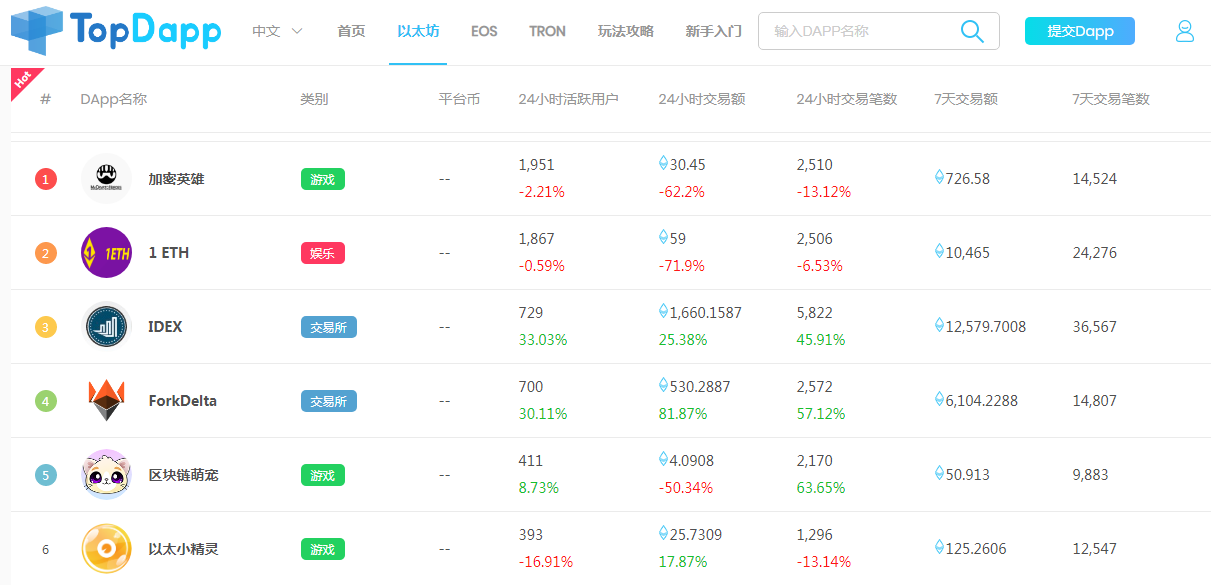The width and height of the screenshot is (1211, 585).
Task: Select the 36,567 weekly transactions value
Action: 1094,327
